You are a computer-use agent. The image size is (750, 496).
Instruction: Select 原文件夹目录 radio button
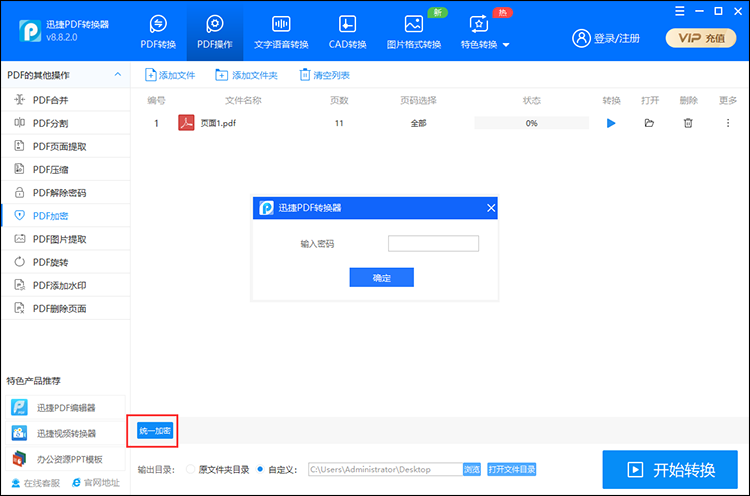pos(190,469)
